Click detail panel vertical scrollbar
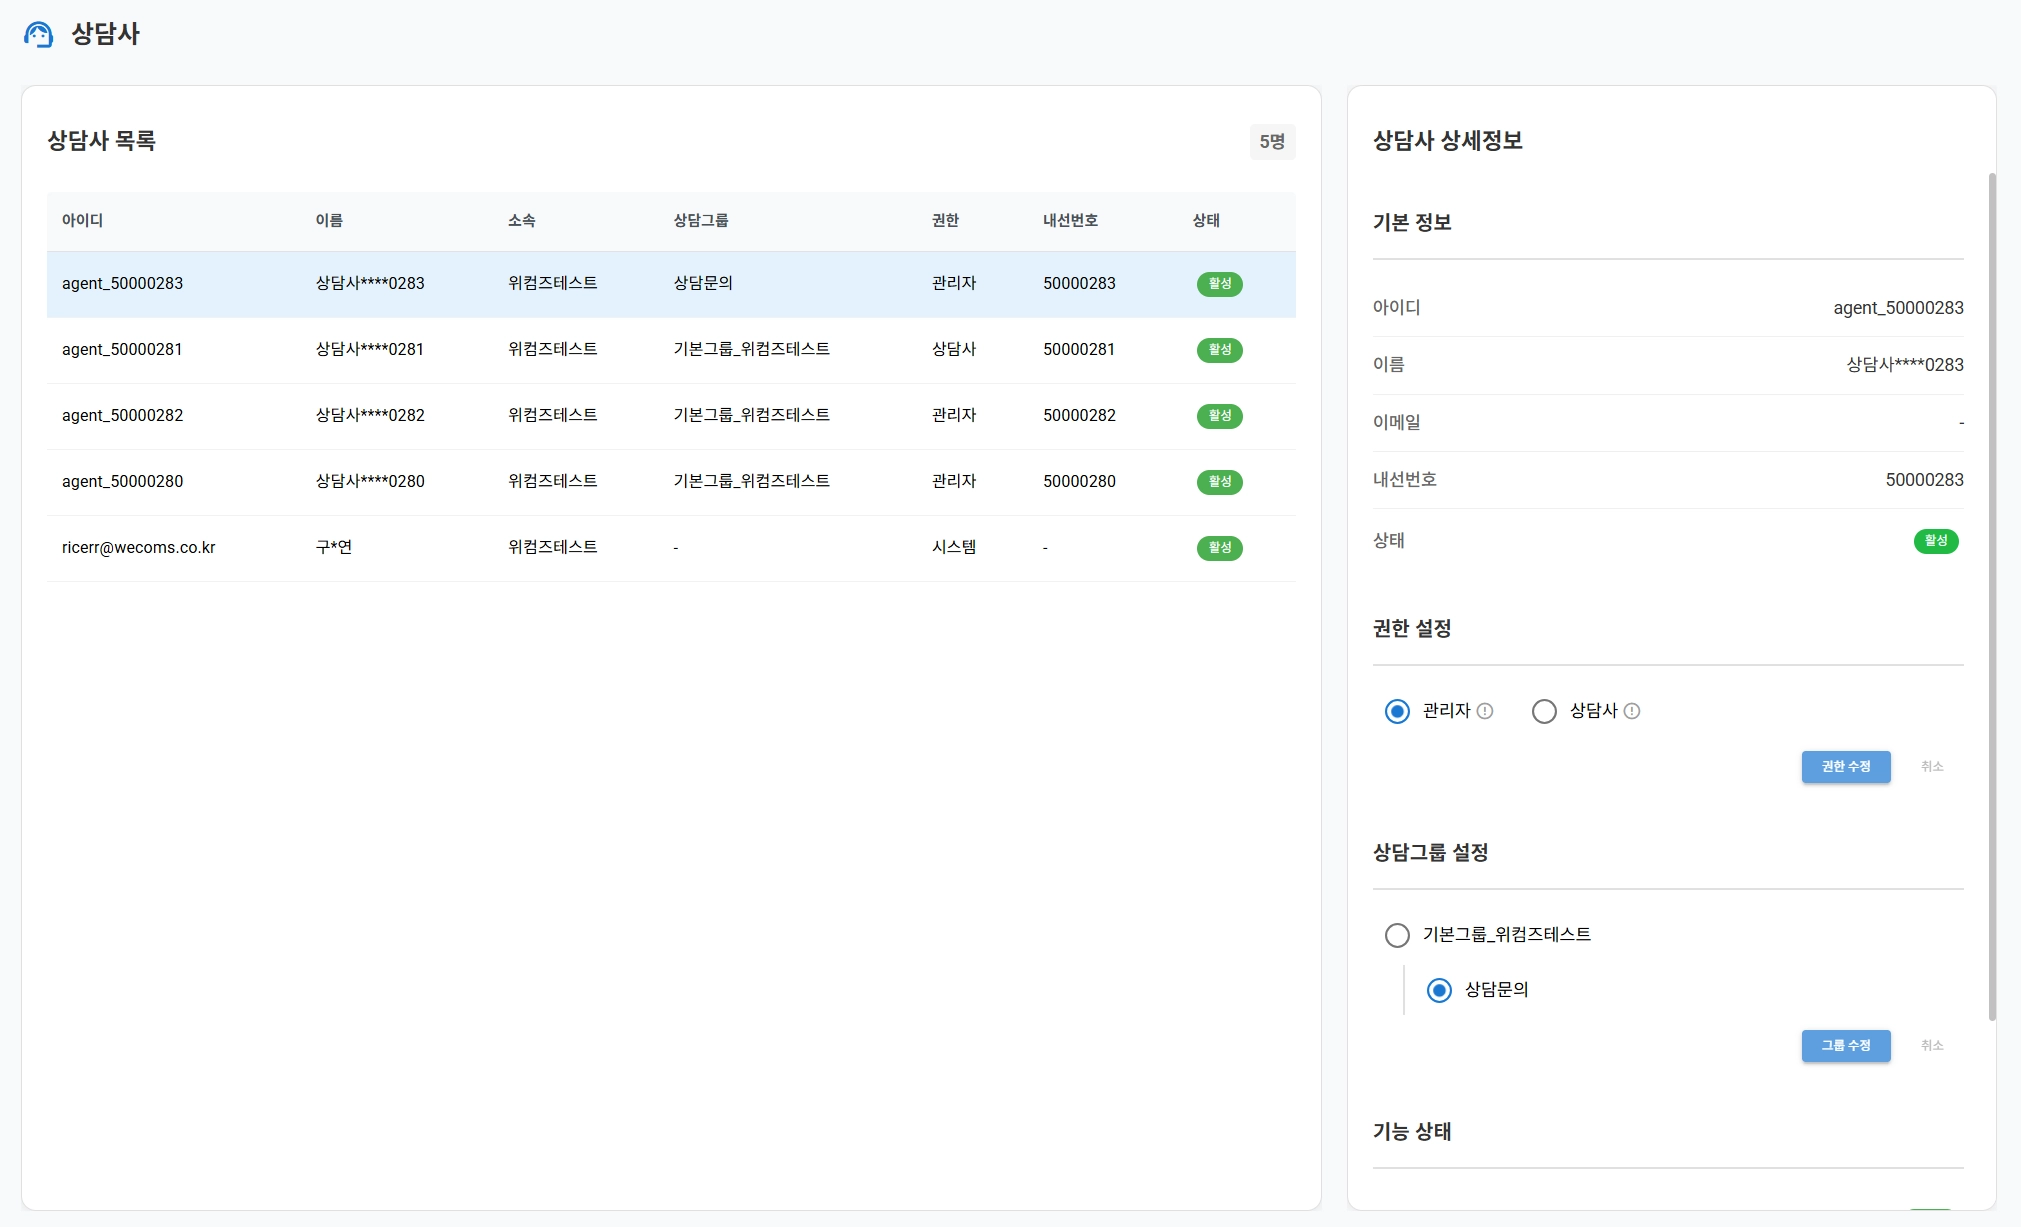The width and height of the screenshot is (2021, 1227). [1991, 596]
